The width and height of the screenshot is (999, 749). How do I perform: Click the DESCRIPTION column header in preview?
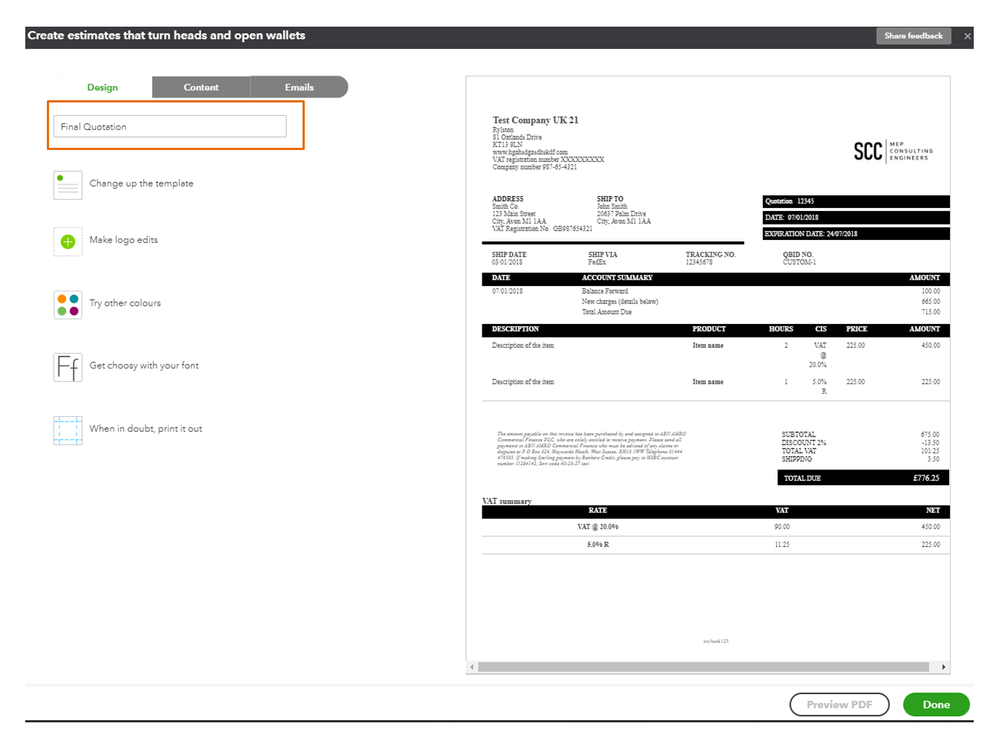pos(515,329)
